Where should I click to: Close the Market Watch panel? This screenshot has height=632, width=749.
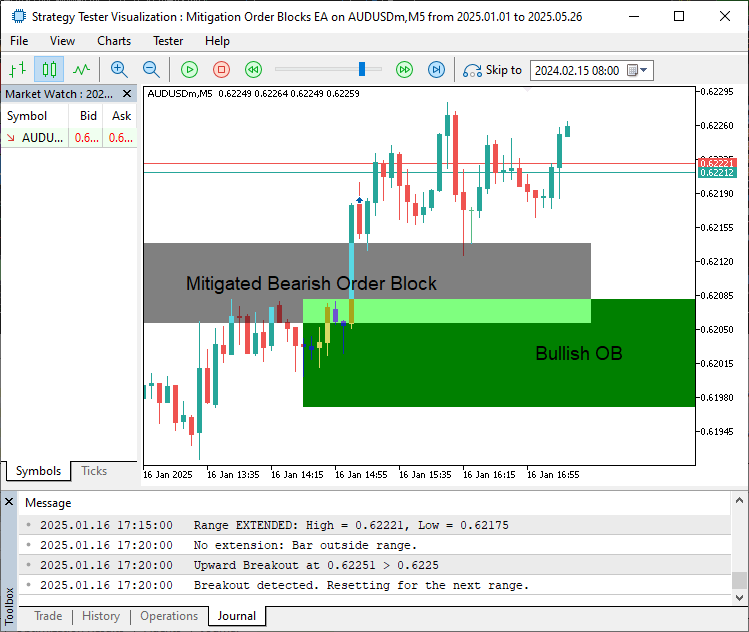coord(128,94)
